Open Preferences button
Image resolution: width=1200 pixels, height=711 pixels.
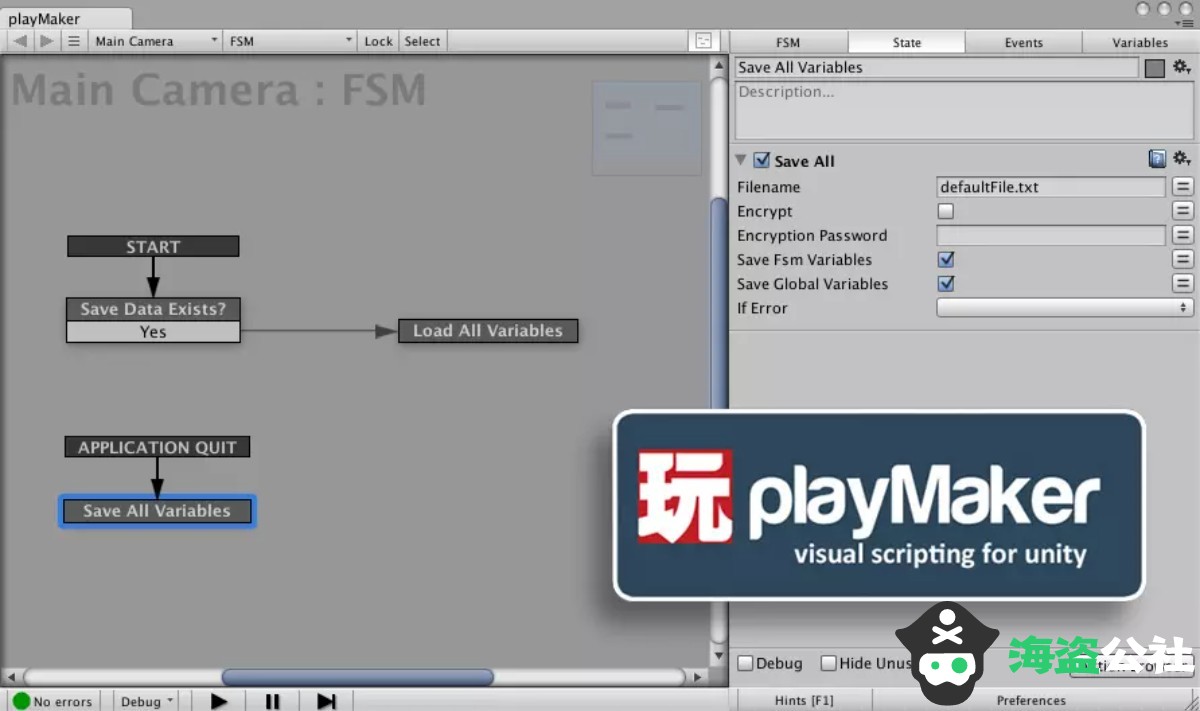[1031, 700]
